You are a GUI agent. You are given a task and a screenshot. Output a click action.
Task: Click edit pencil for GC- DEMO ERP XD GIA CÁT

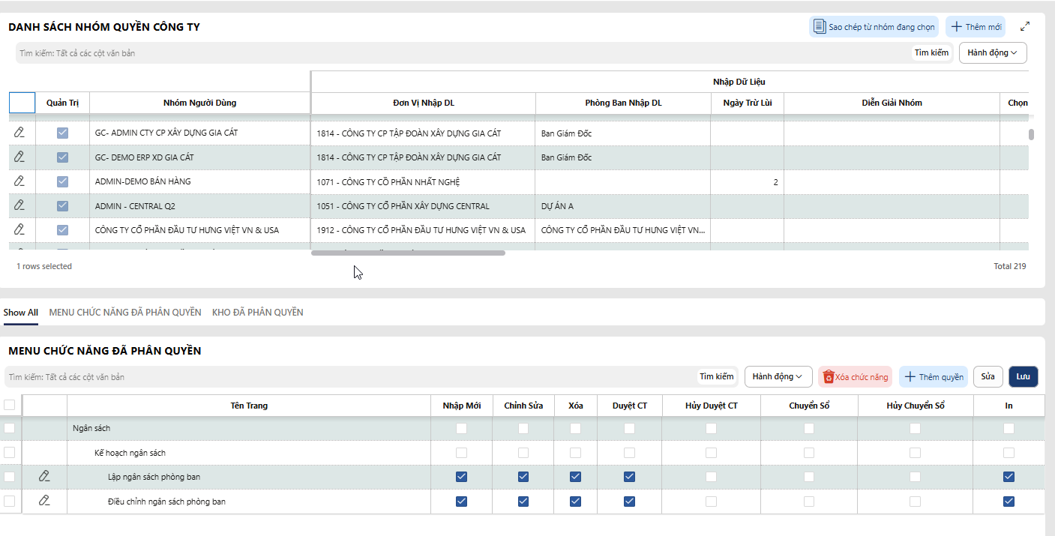[x=20, y=157]
